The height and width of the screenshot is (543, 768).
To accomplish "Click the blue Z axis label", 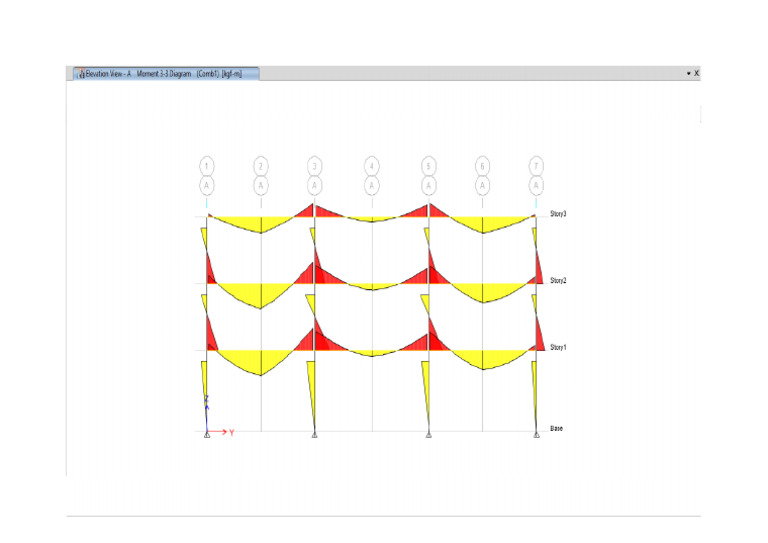I will pos(207,398).
